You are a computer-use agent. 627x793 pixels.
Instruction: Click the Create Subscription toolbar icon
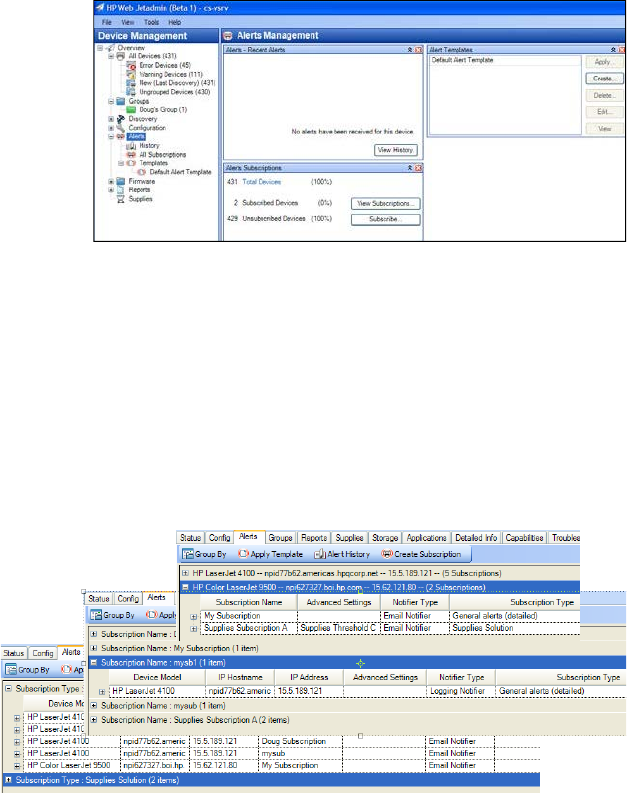tap(387, 554)
